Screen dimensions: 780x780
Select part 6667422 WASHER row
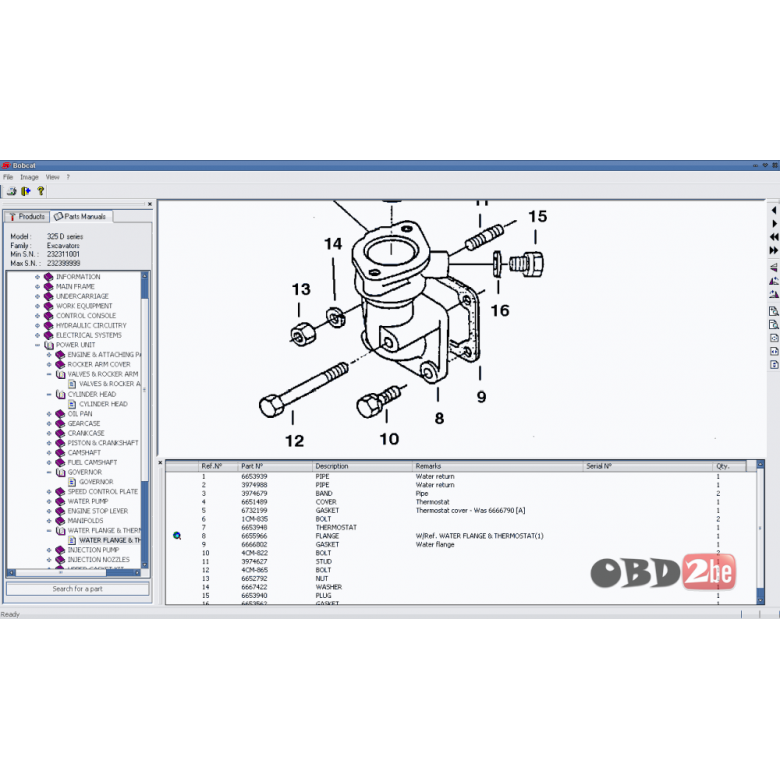(x=460, y=587)
